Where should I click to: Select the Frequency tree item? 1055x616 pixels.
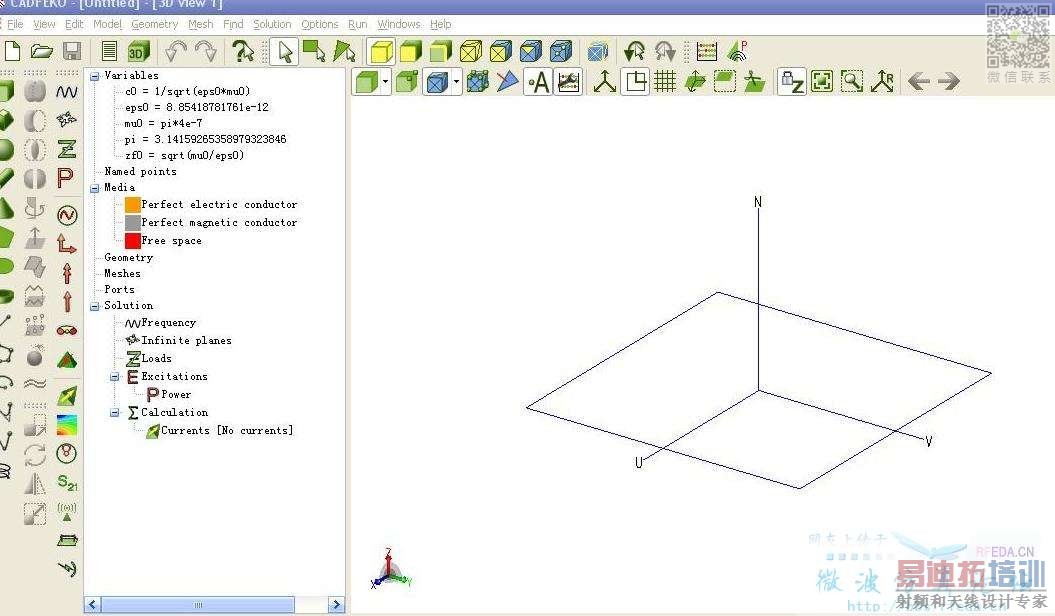168,323
